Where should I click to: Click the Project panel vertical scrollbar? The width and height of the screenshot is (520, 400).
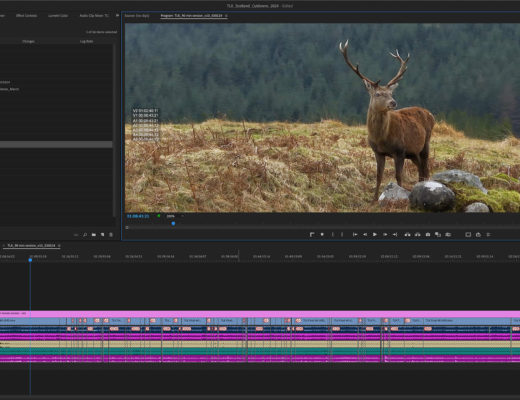coord(114,130)
